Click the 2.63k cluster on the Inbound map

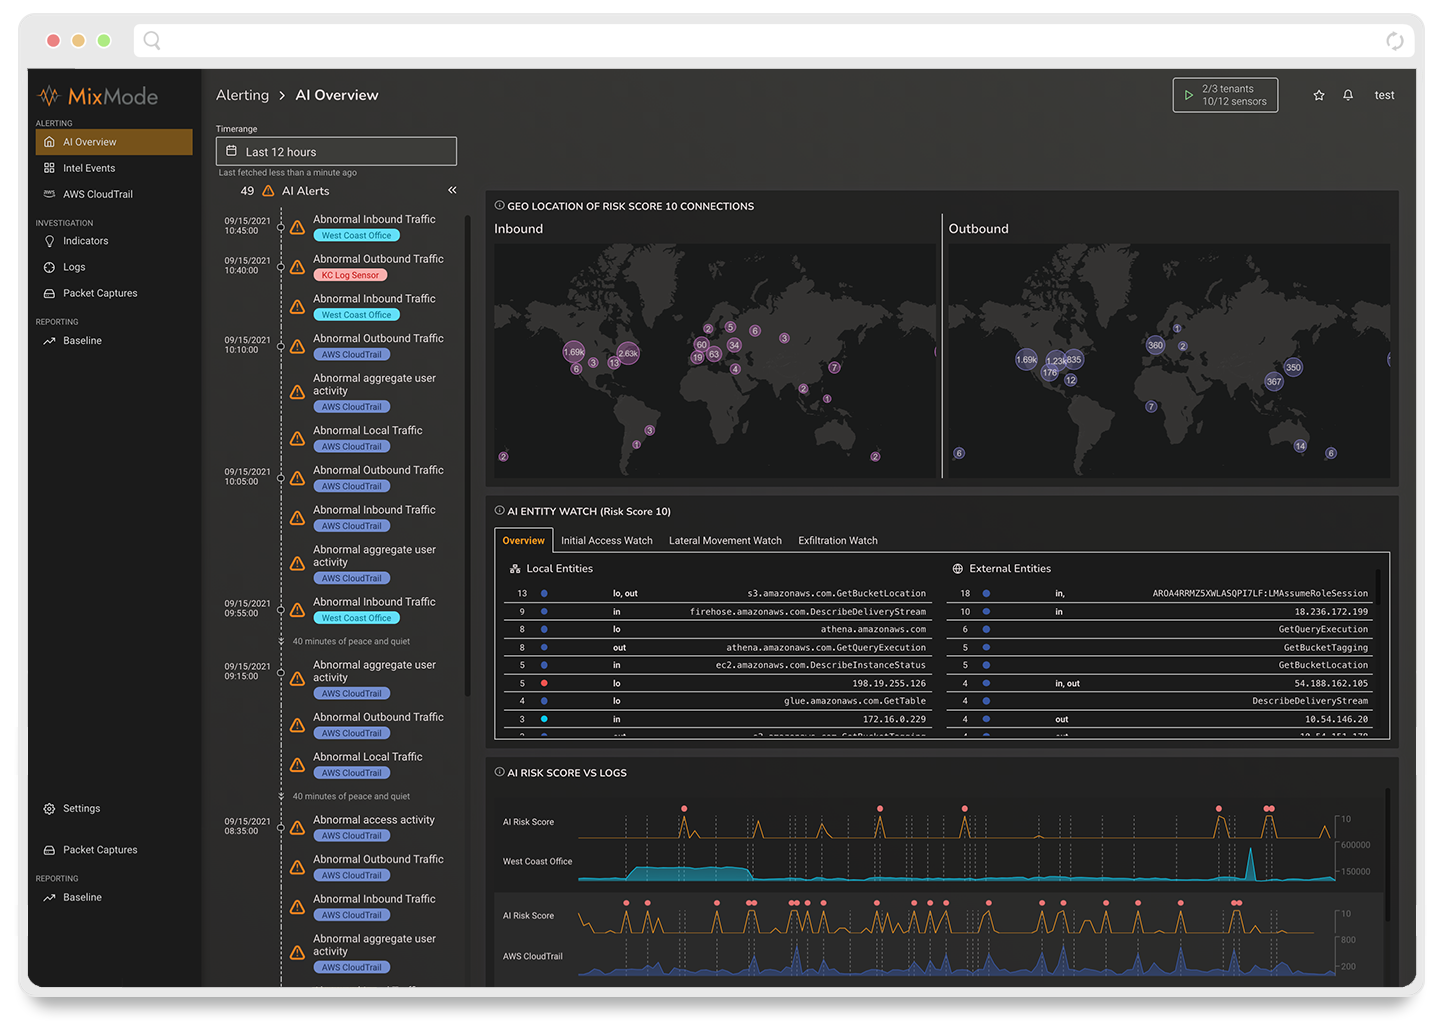628,353
